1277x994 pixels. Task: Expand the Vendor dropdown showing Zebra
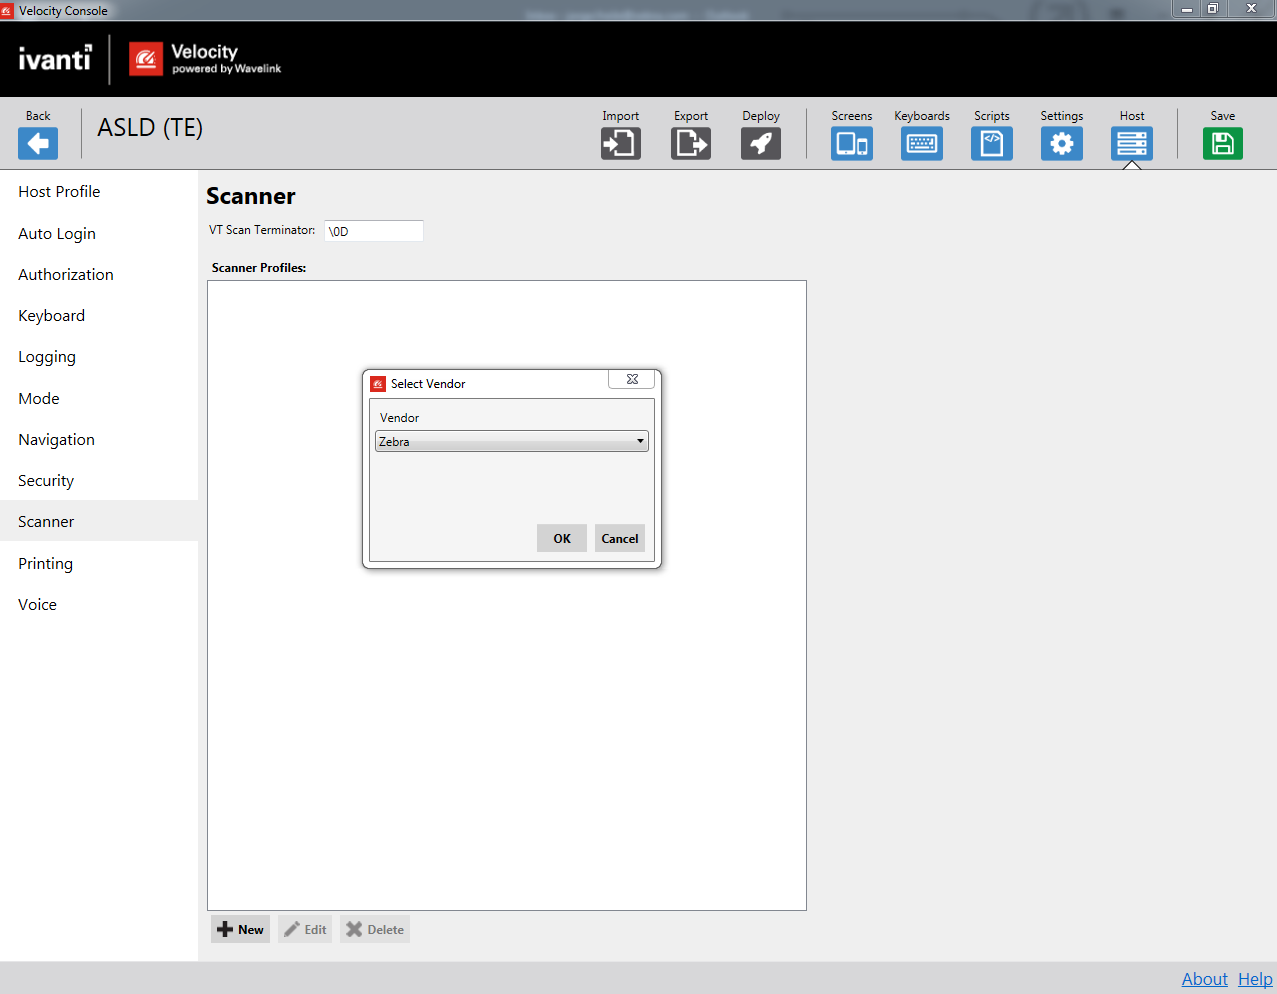click(x=511, y=441)
